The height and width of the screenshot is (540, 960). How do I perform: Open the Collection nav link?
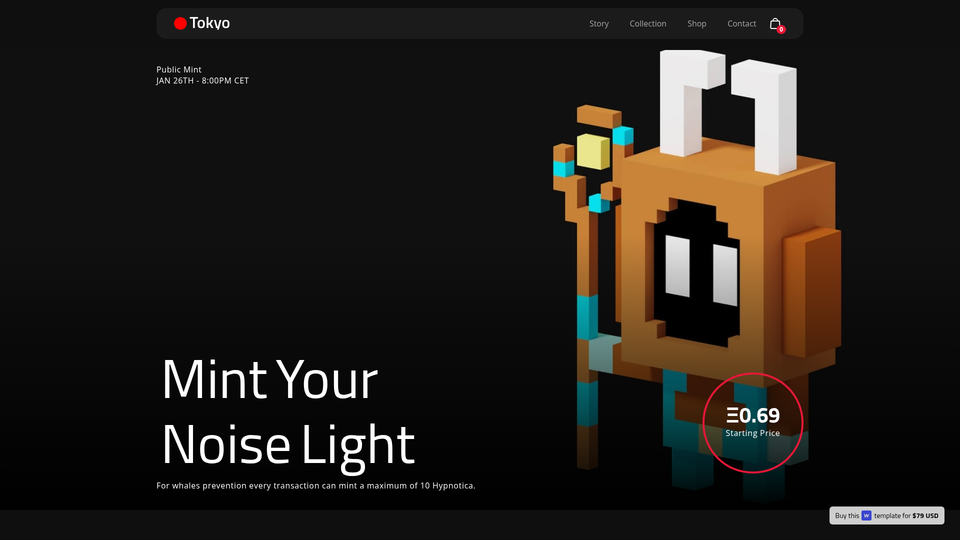pos(648,23)
